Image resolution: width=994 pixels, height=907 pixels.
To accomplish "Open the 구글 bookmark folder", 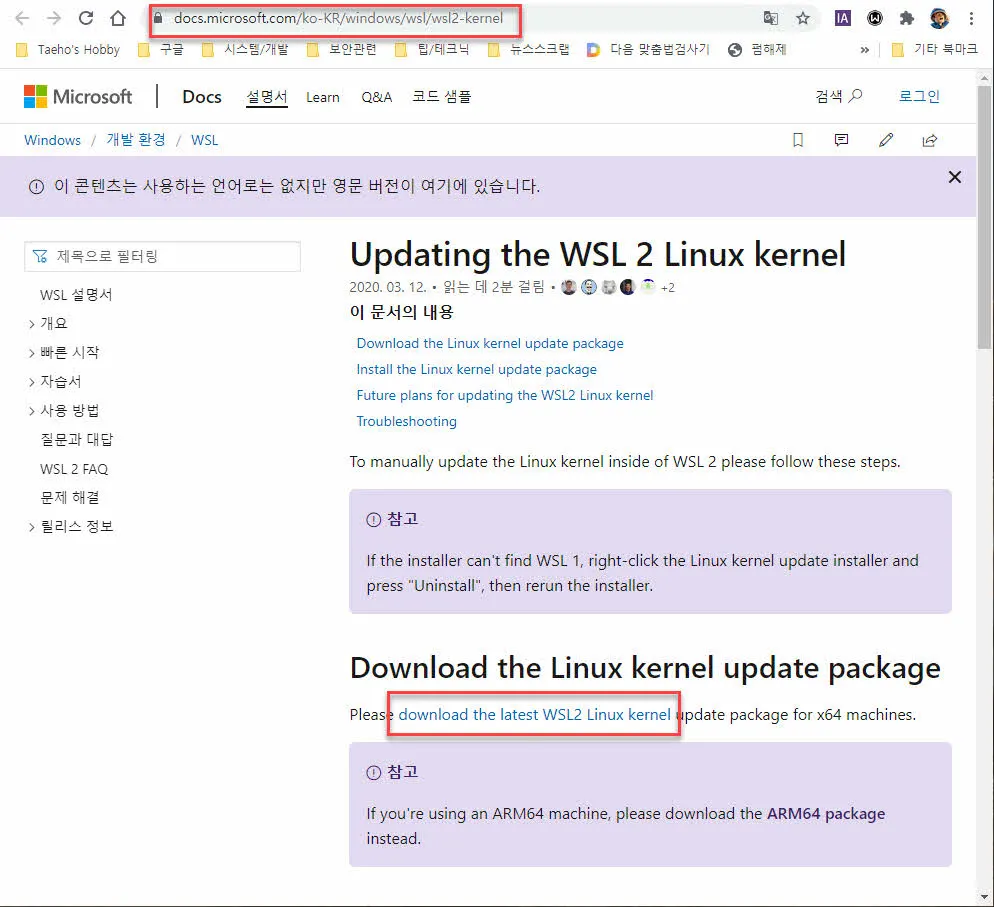I will click(x=161, y=49).
